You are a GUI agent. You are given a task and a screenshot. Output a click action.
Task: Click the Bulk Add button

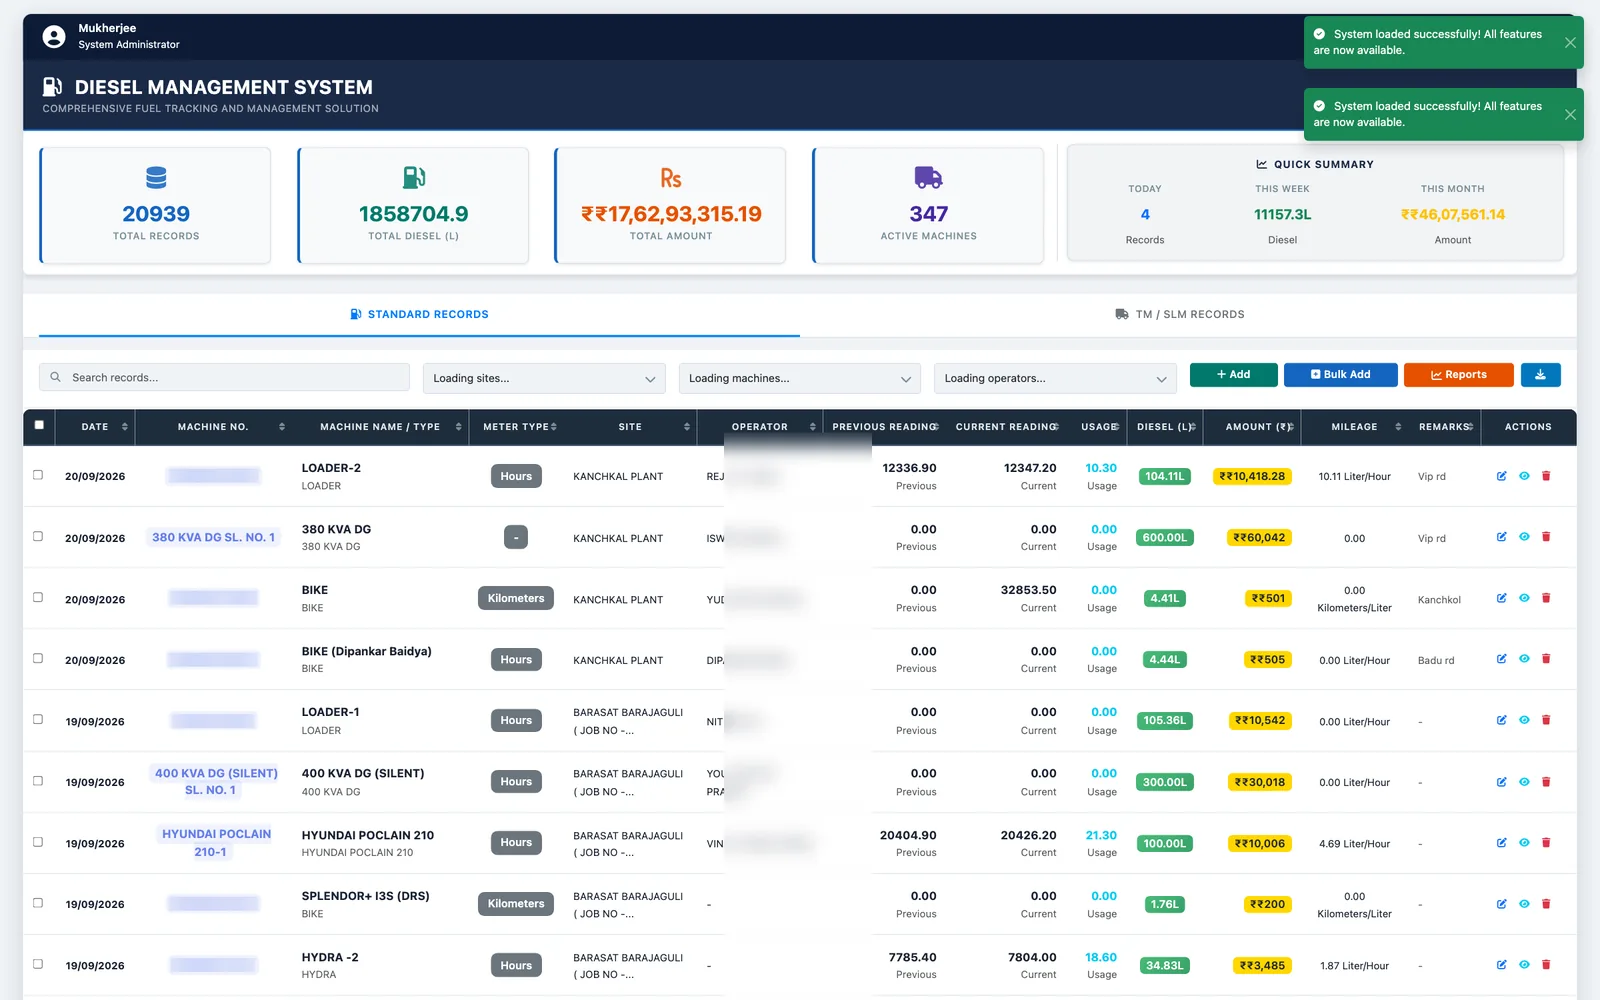(x=1340, y=375)
